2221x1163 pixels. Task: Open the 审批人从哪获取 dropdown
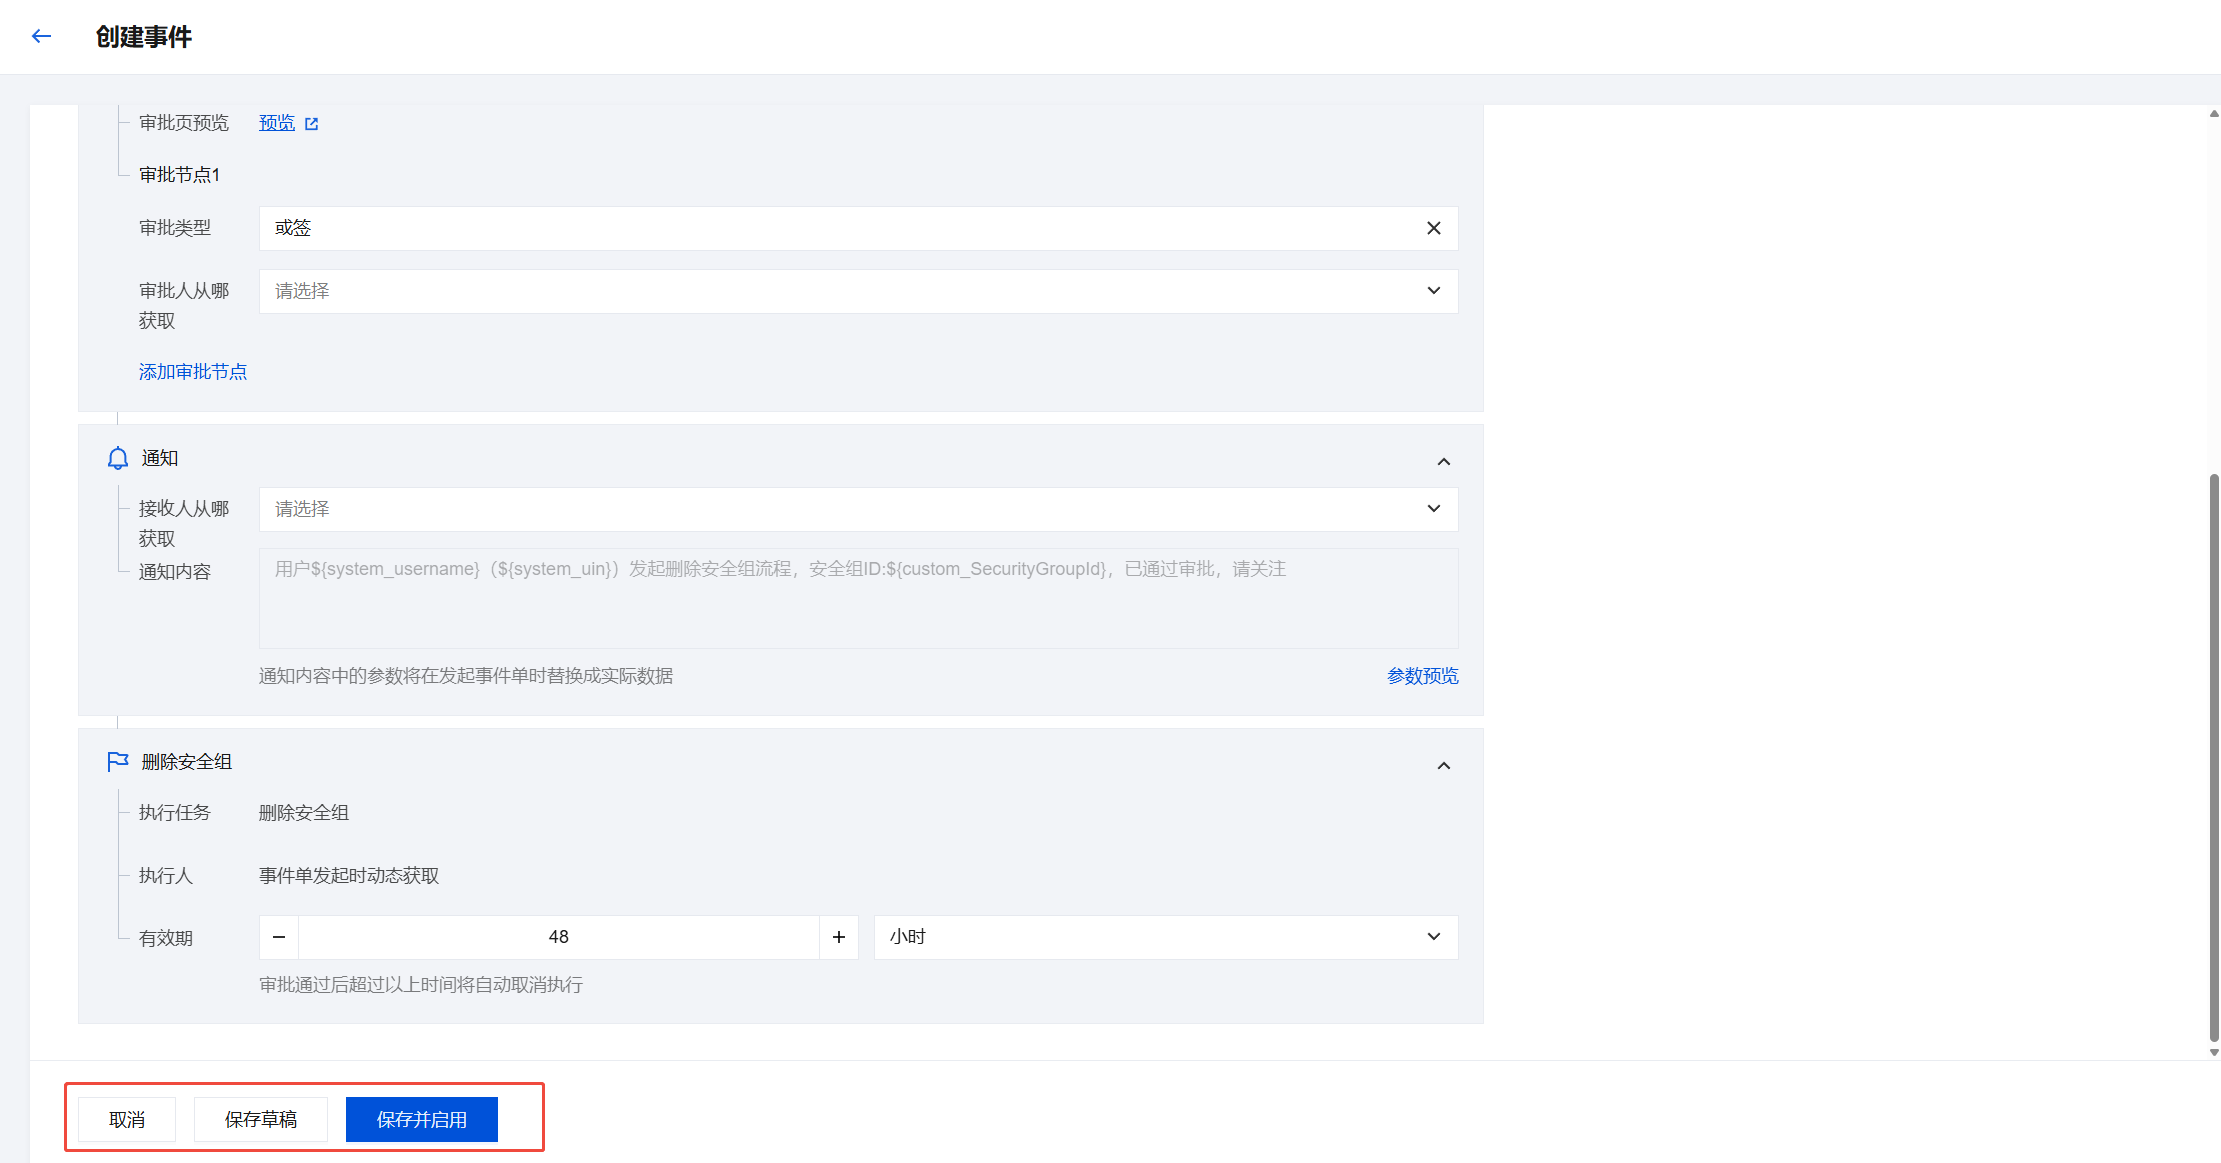click(857, 291)
